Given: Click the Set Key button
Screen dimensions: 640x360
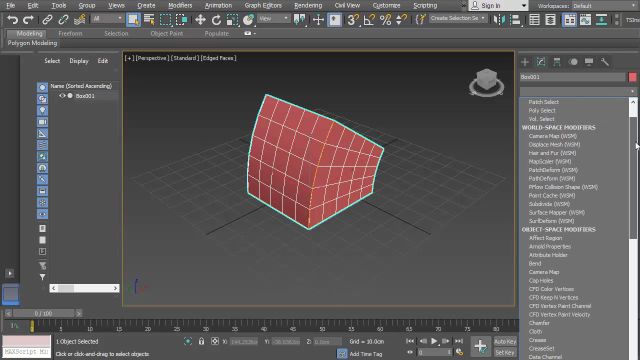Looking at the screenshot, I should point(505,352).
